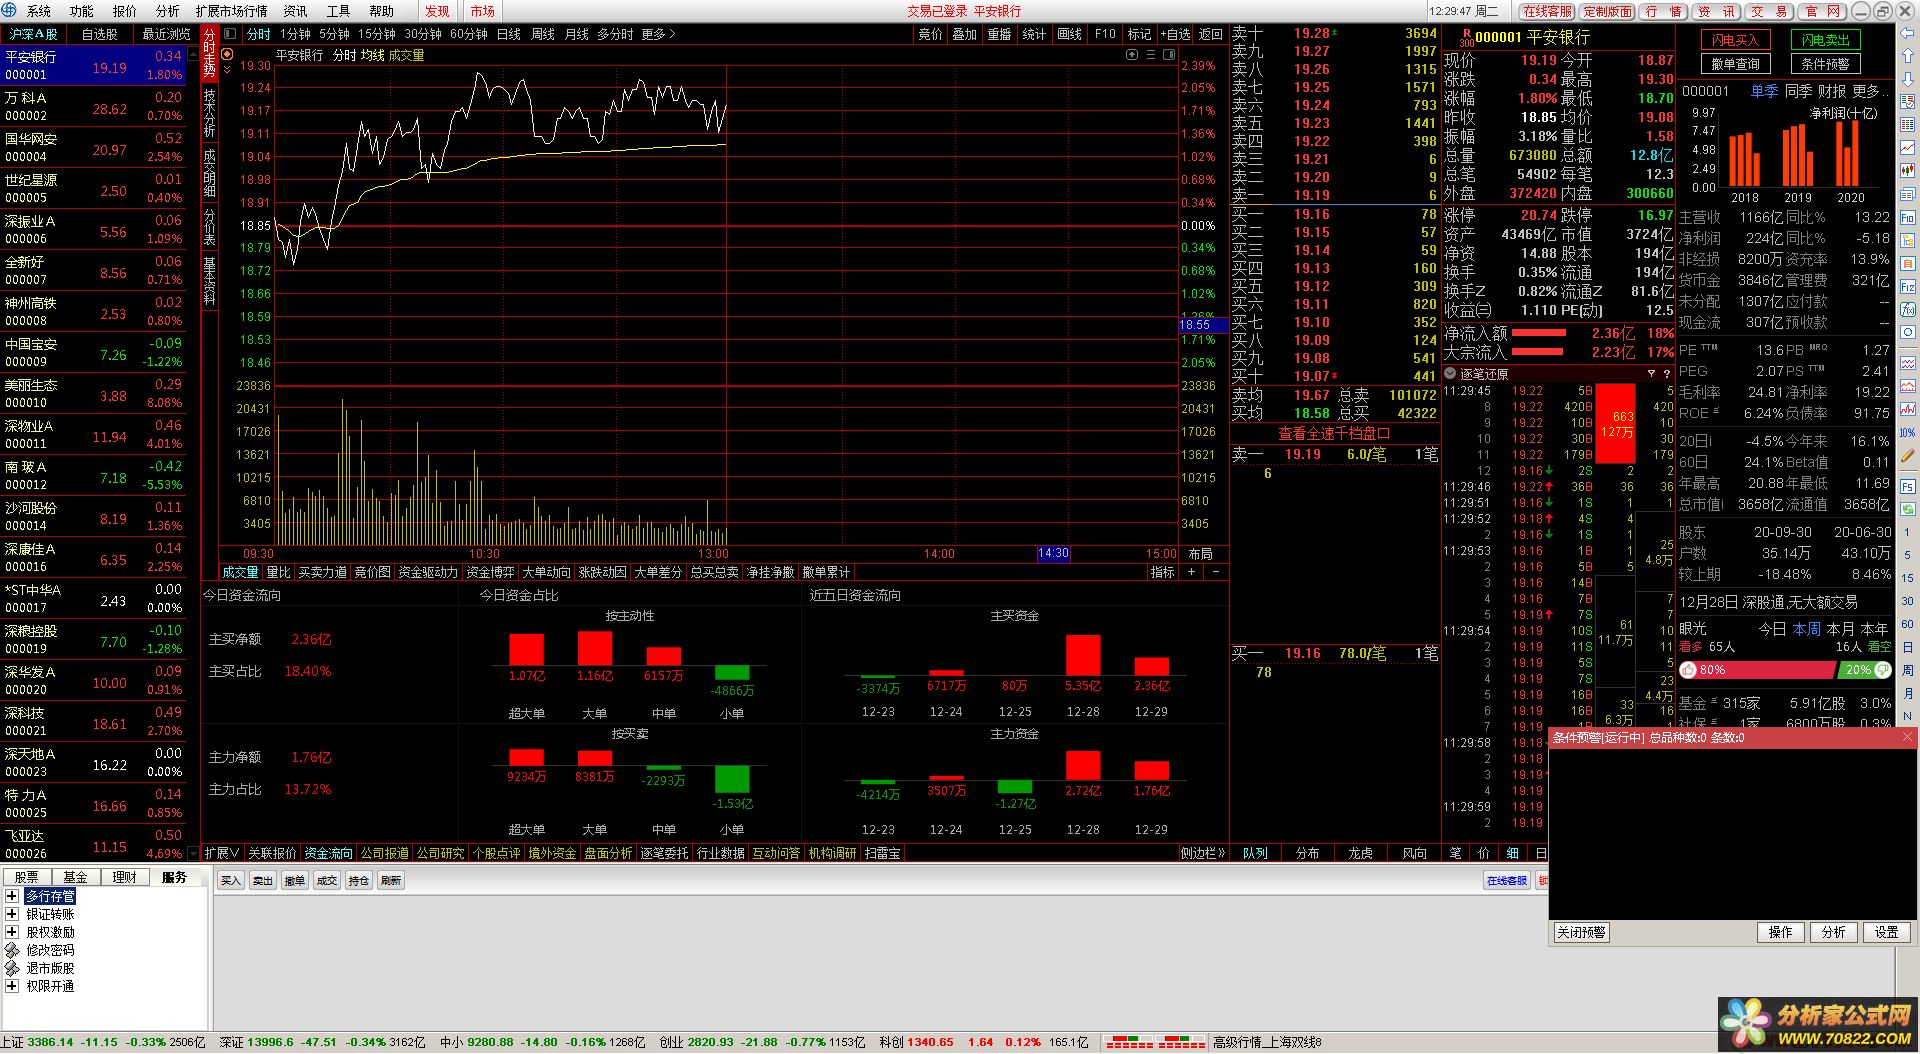Click the double chevron below the chart marker
The image size is (1920, 1054).
(227, 69)
